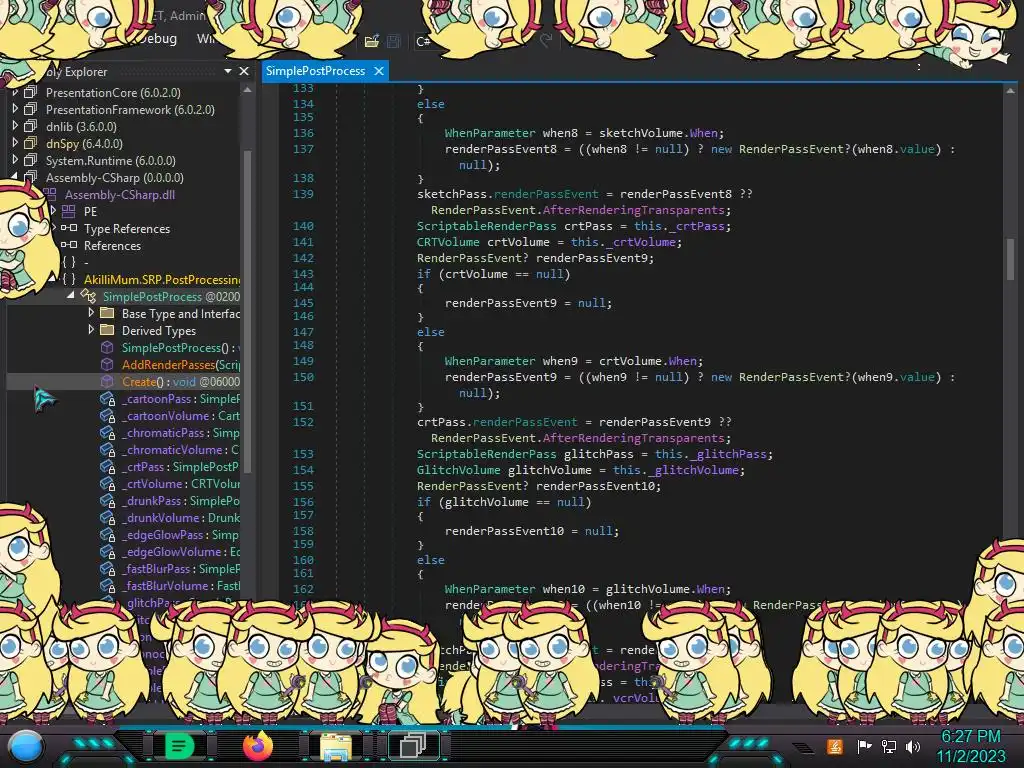Click the dnlib assembly icon
1024x768 pixels.
pyautogui.click(x=31, y=126)
